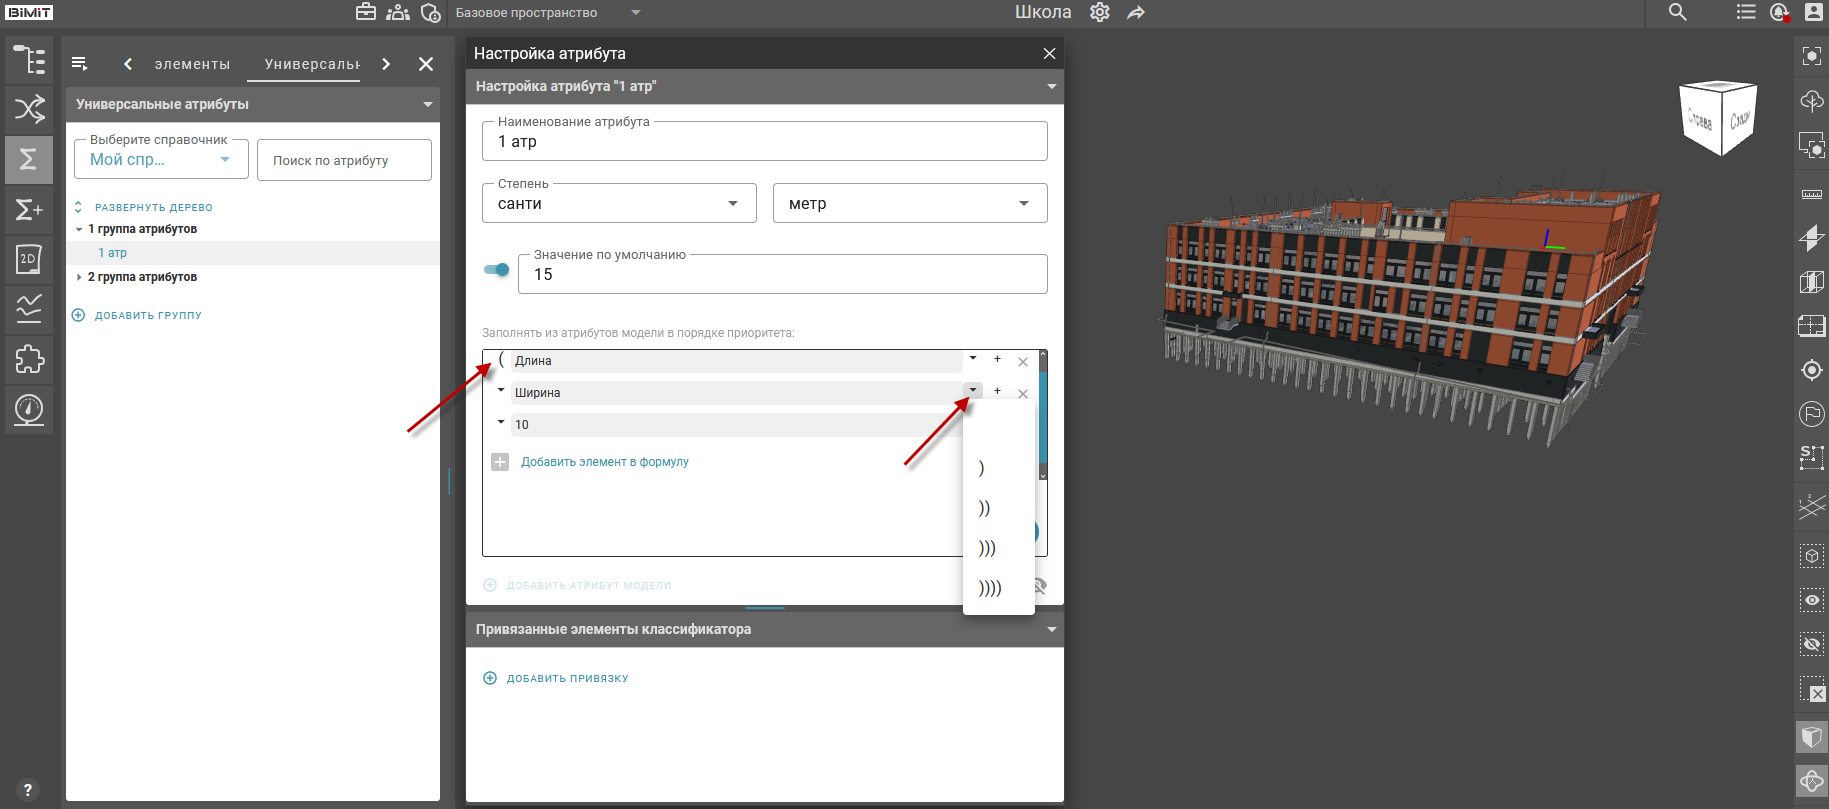Viewport: 1829px width, 809px height.
Task: Click the fit-to-view icon in right toolbar
Action: (x=1812, y=56)
